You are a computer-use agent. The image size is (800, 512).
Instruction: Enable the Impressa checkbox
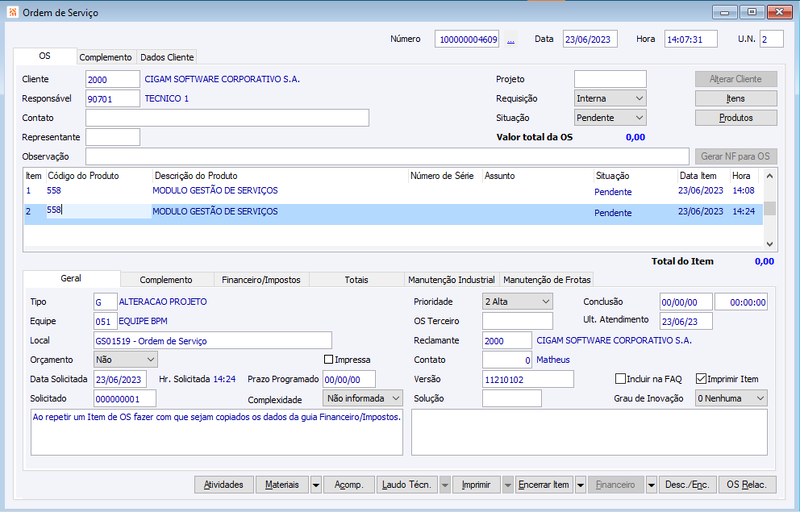[x=329, y=360]
